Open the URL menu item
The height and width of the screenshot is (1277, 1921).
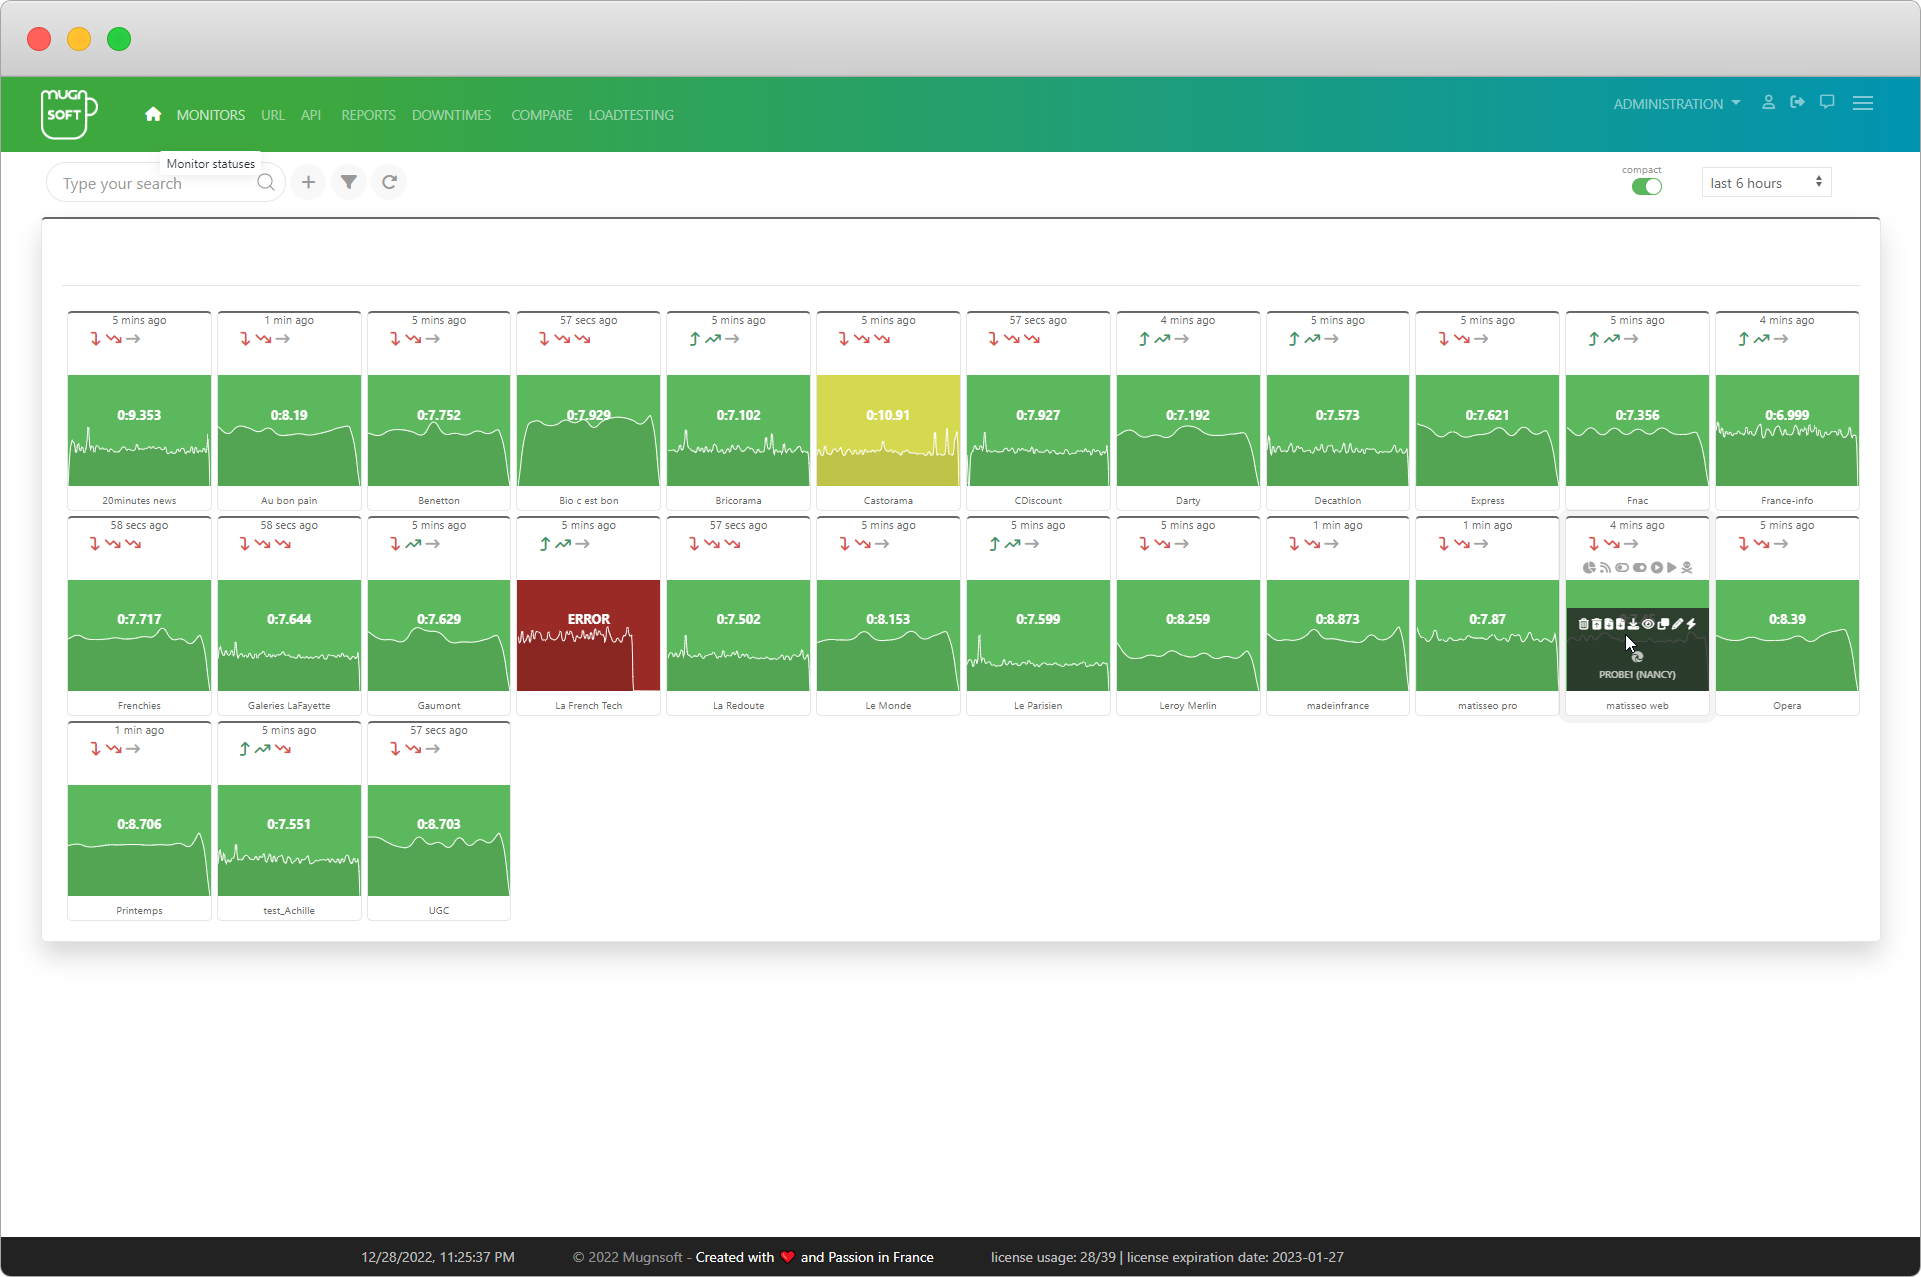click(x=273, y=115)
